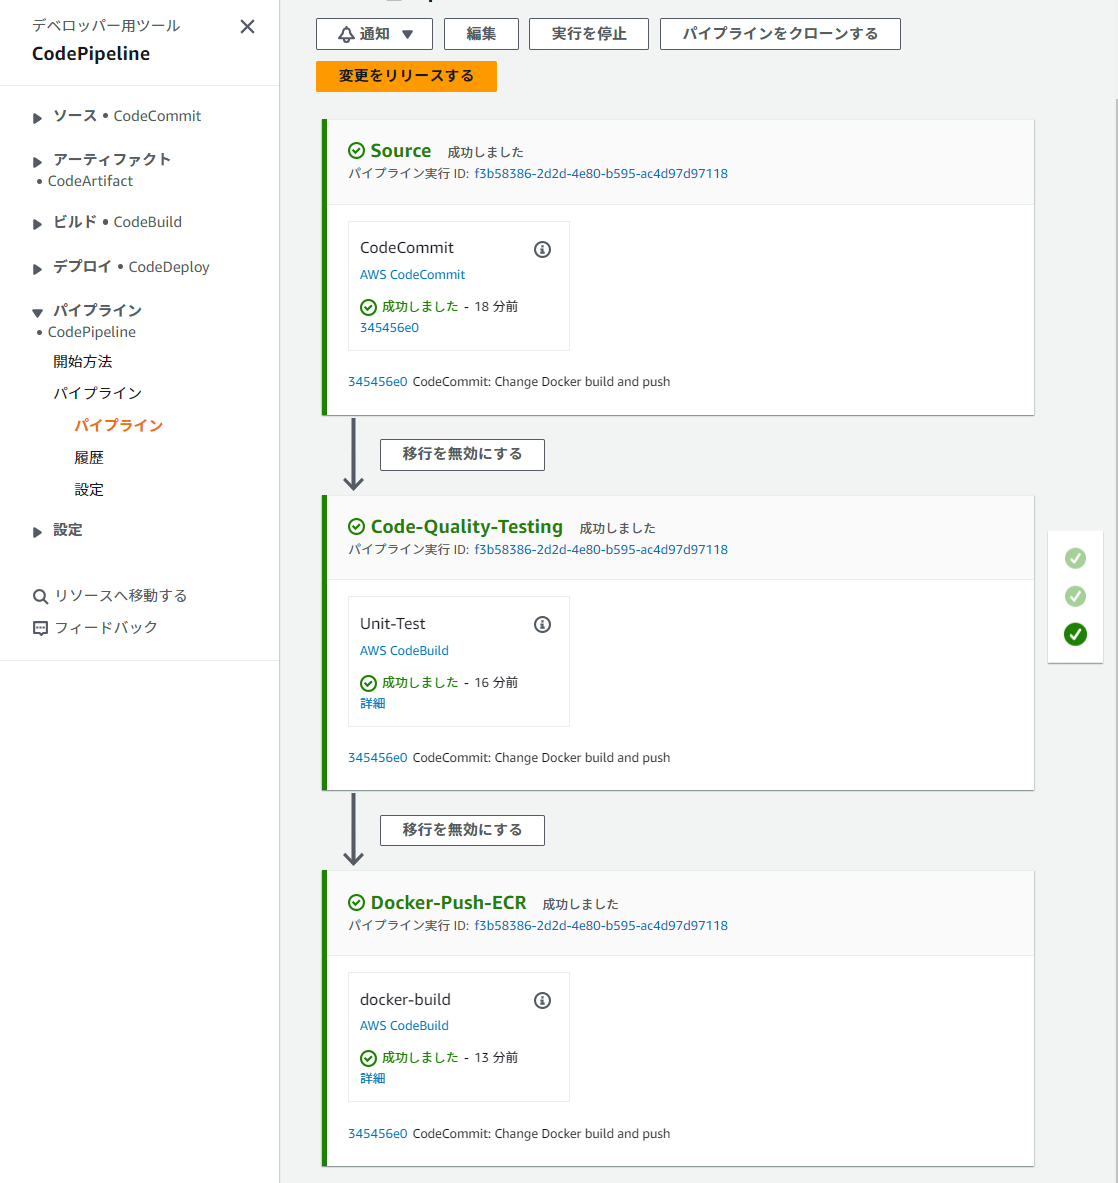The width and height of the screenshot is (1118, 1183).
Task: Expand the bottom 設定 sidebar section
Action: click(x=37, y=532)
